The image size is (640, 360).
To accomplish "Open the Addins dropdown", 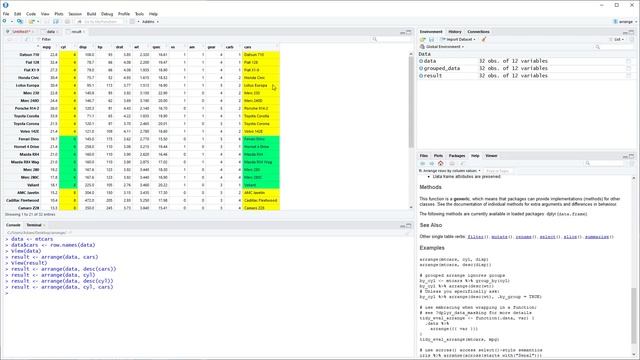I will pos(150,22).
